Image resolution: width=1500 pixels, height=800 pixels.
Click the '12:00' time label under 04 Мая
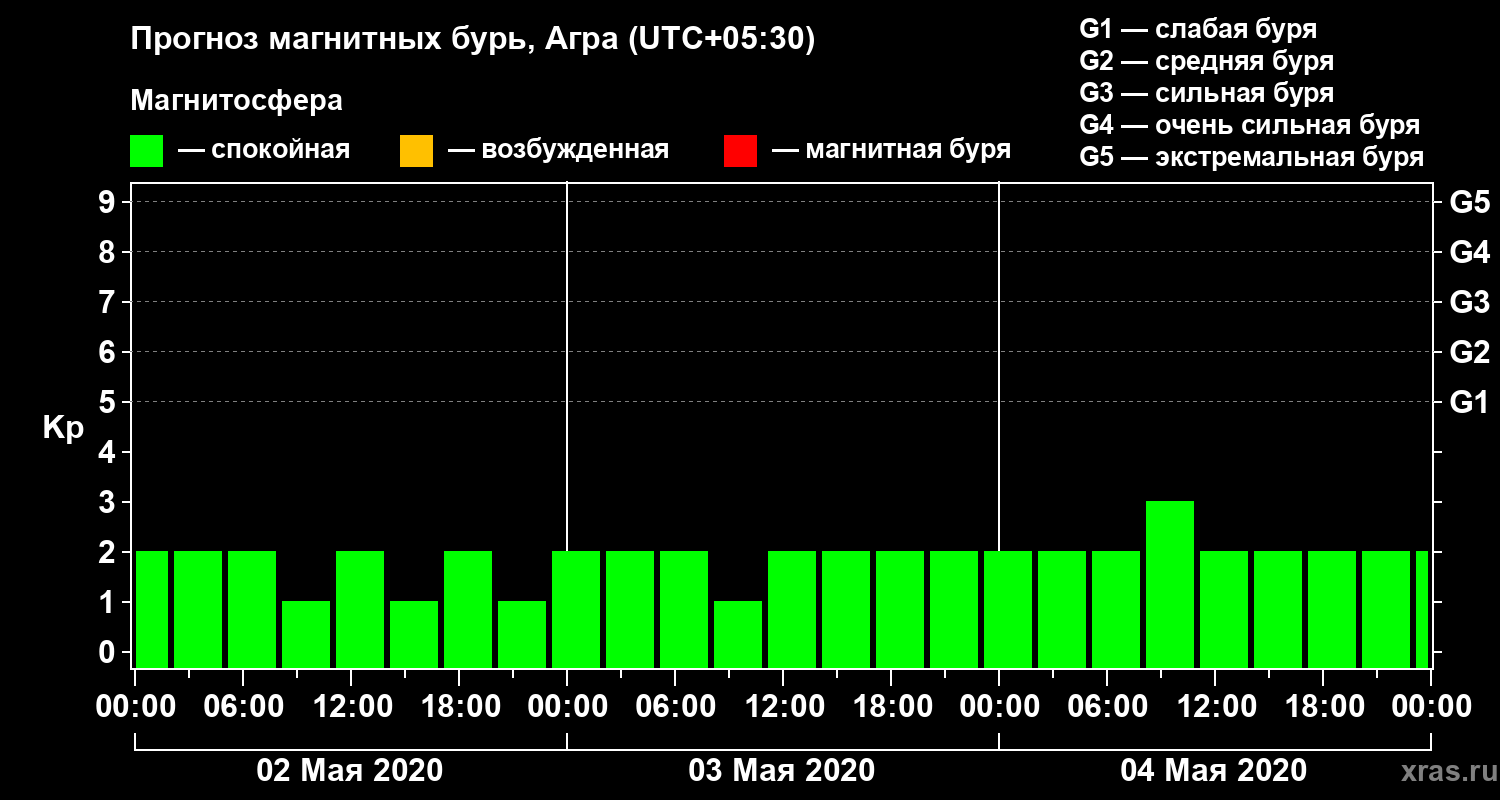point(1215,707)
